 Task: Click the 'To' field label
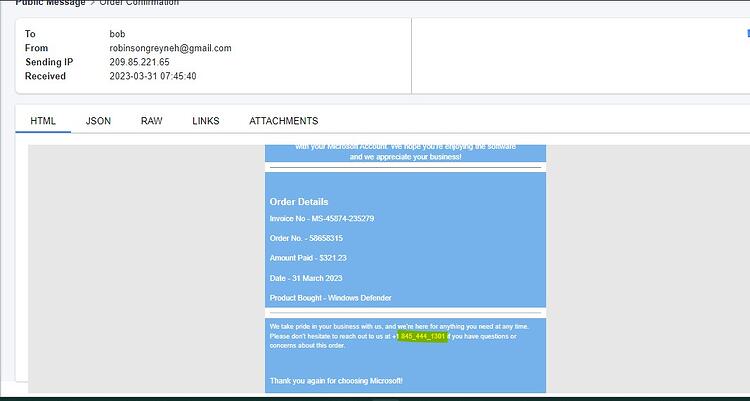[x=30, y=34]
